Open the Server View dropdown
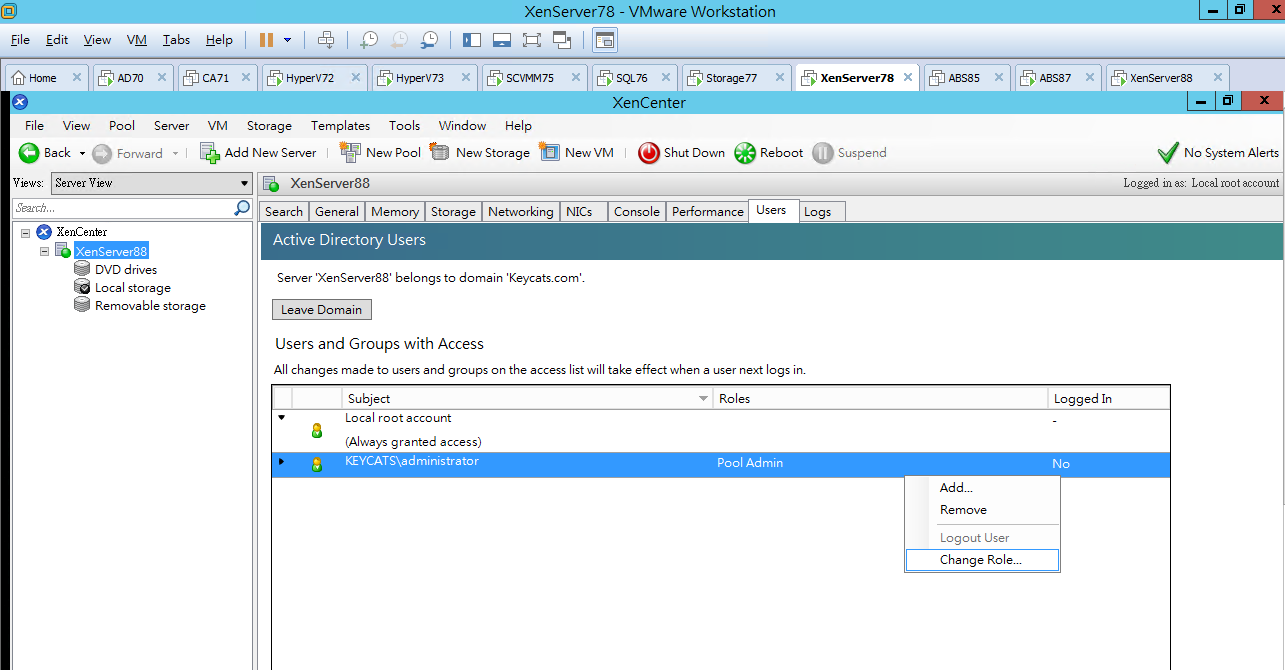1286x670 pixels. pyautogui.click(x=152, y=183)
